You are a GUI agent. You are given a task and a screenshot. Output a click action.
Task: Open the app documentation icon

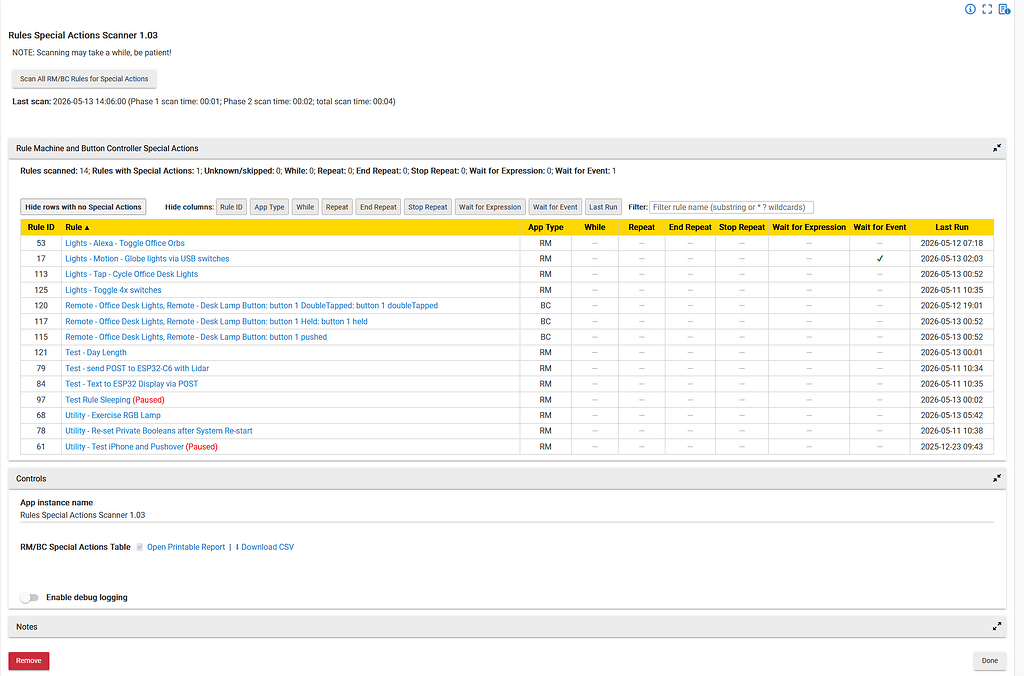tap(1004, 9)
